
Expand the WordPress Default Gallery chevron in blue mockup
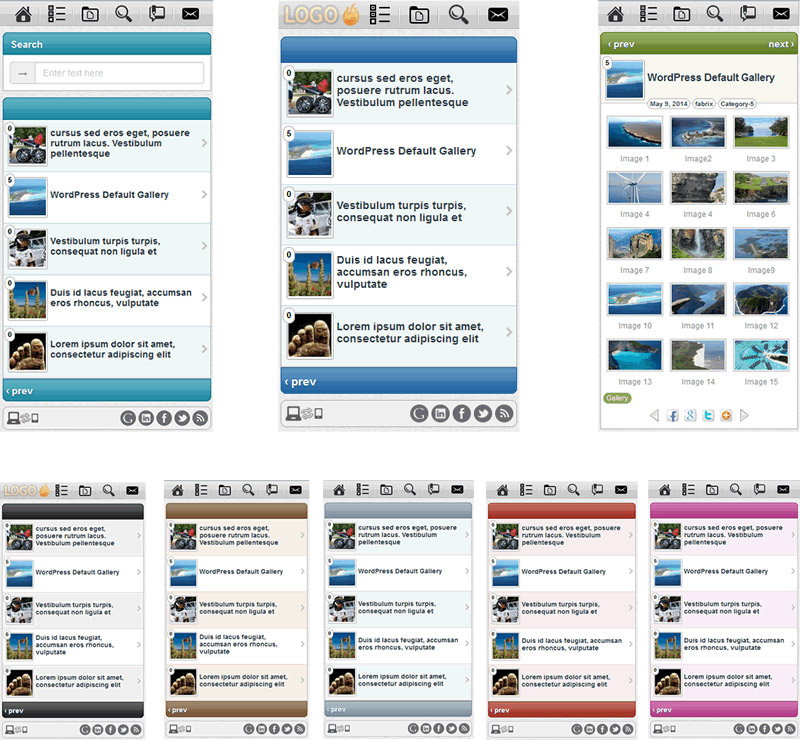(509, 151)
